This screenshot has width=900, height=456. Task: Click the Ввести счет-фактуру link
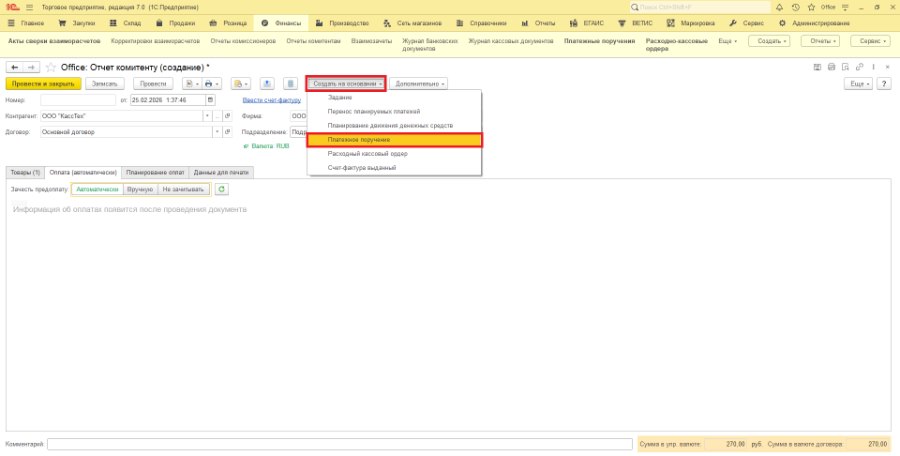[x=271, y=100]
